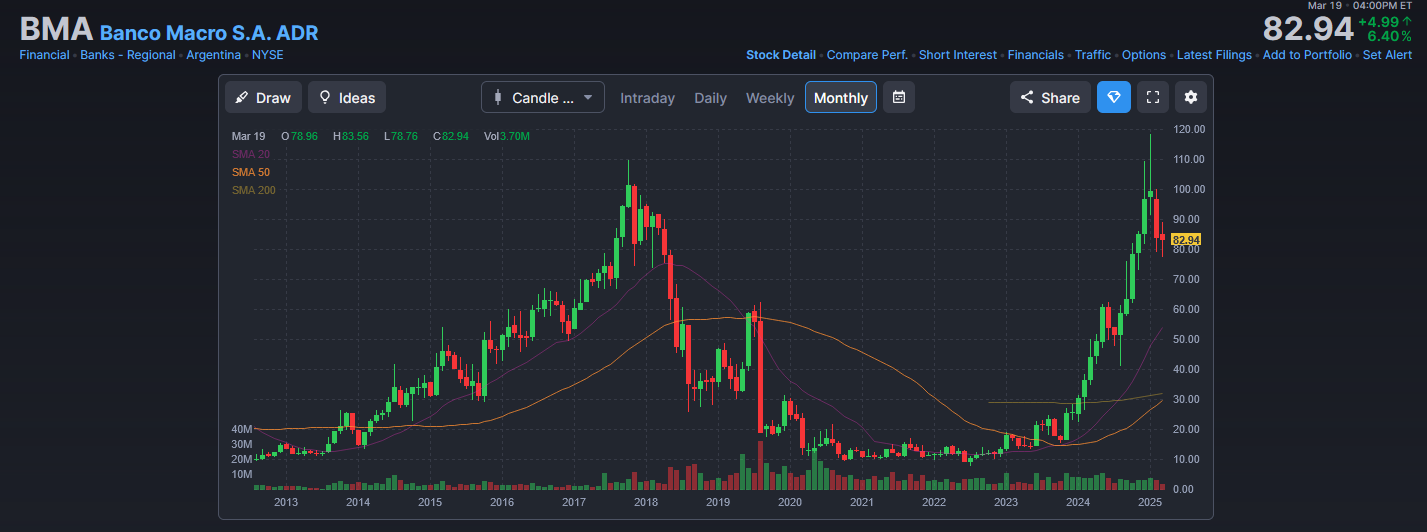Open the Ideas lightbulb button
Viewport: 1427px width, 532px height.
[x=346, y=97]
